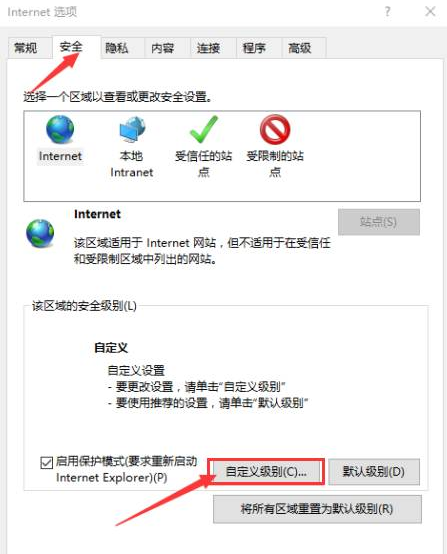Close the Internet 选项 dialog
447x554 pixels.
tap(430, 12)
